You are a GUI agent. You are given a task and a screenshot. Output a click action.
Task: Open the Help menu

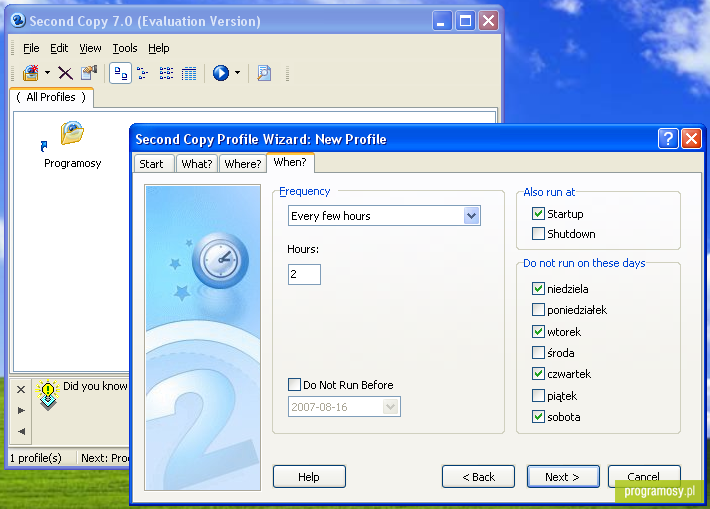pos(158,48)
